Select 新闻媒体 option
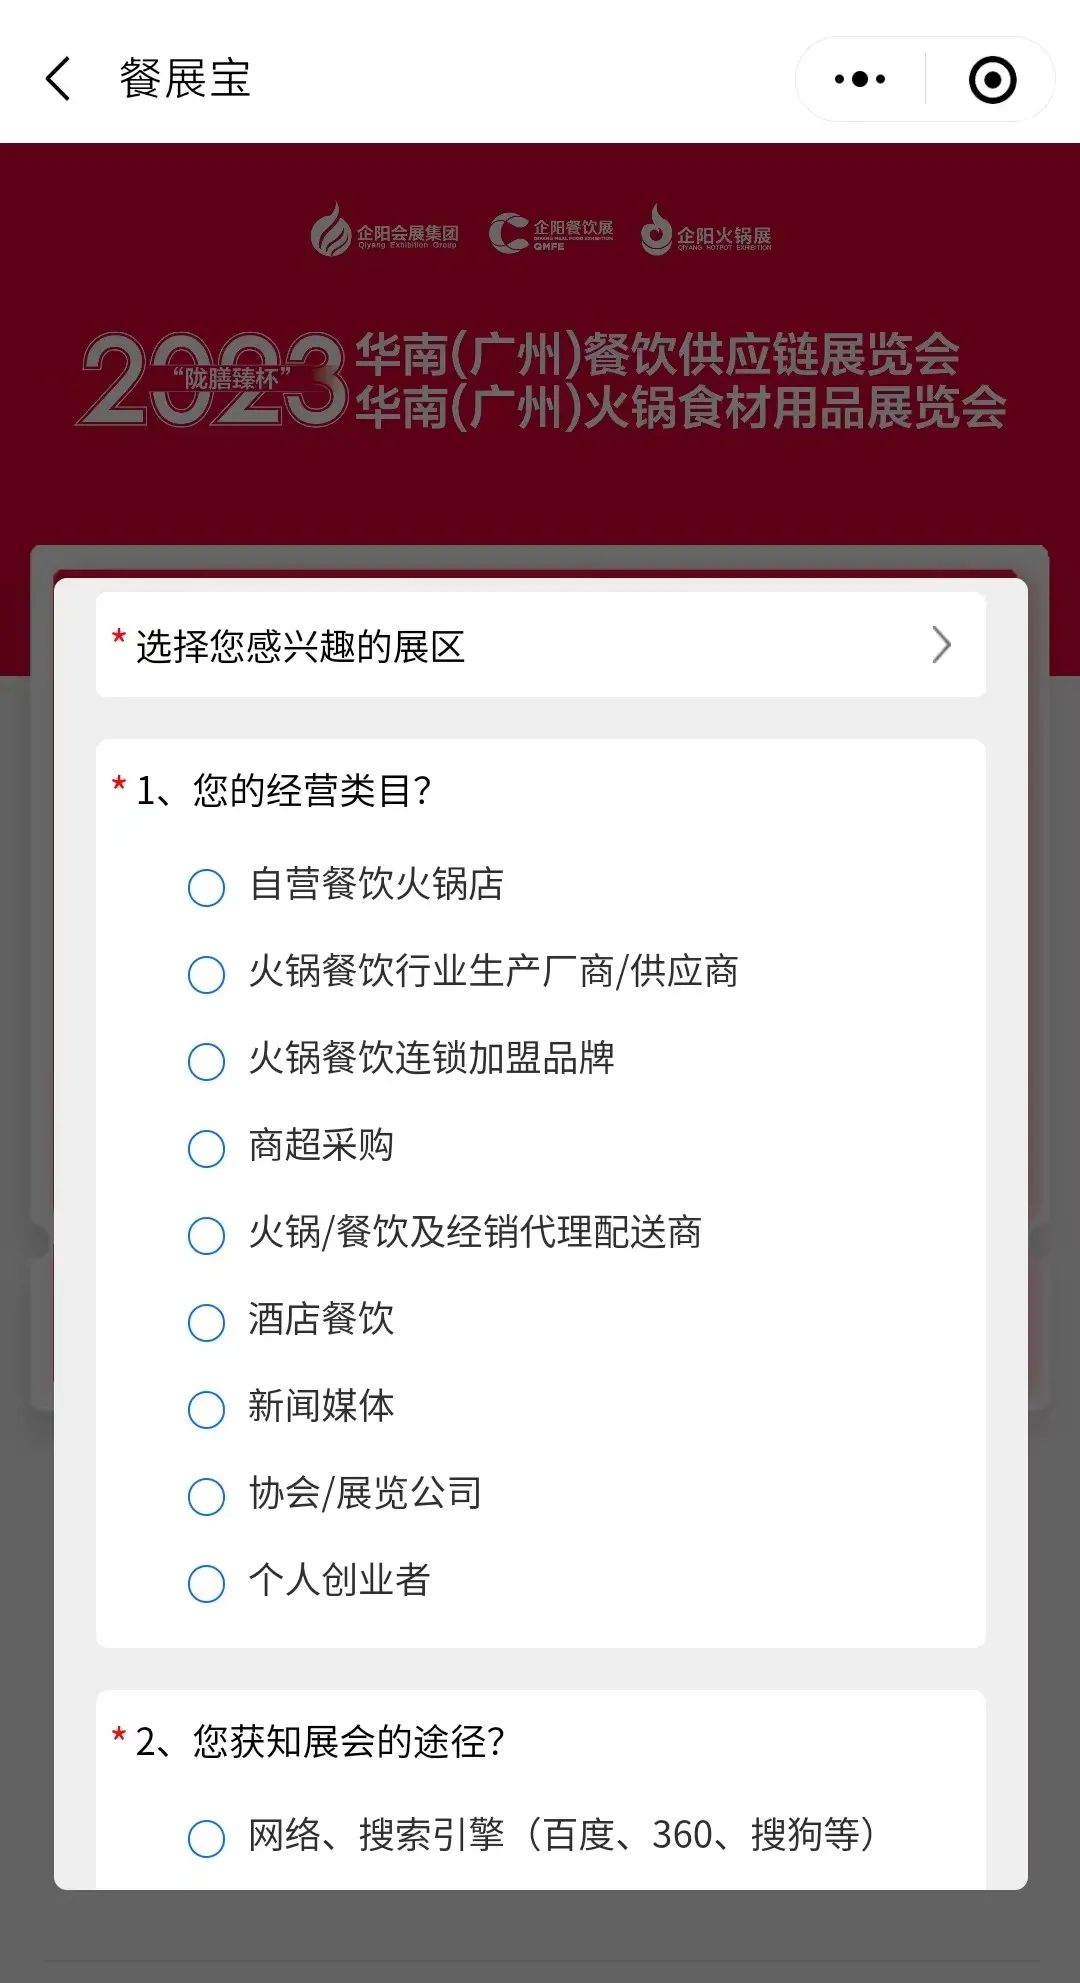Screen dimensions: 1080x1983 click(291, 1407)
